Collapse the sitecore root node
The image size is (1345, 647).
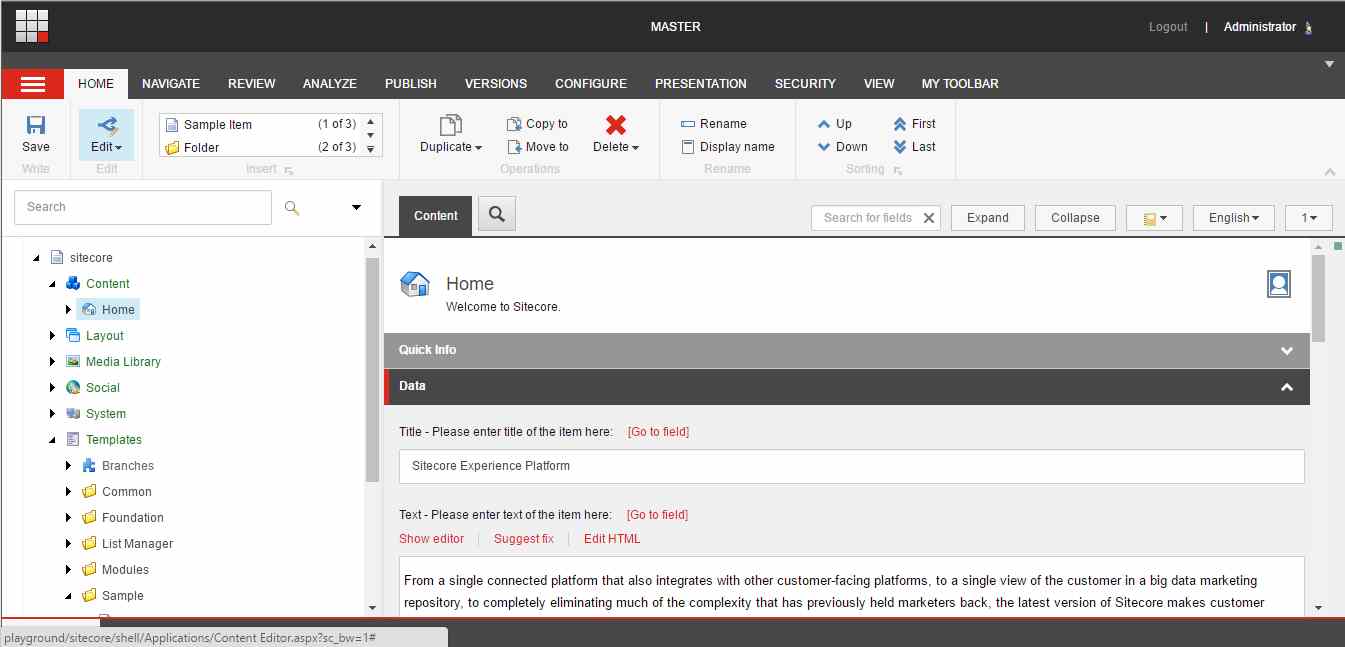click(x=37, y=258)
